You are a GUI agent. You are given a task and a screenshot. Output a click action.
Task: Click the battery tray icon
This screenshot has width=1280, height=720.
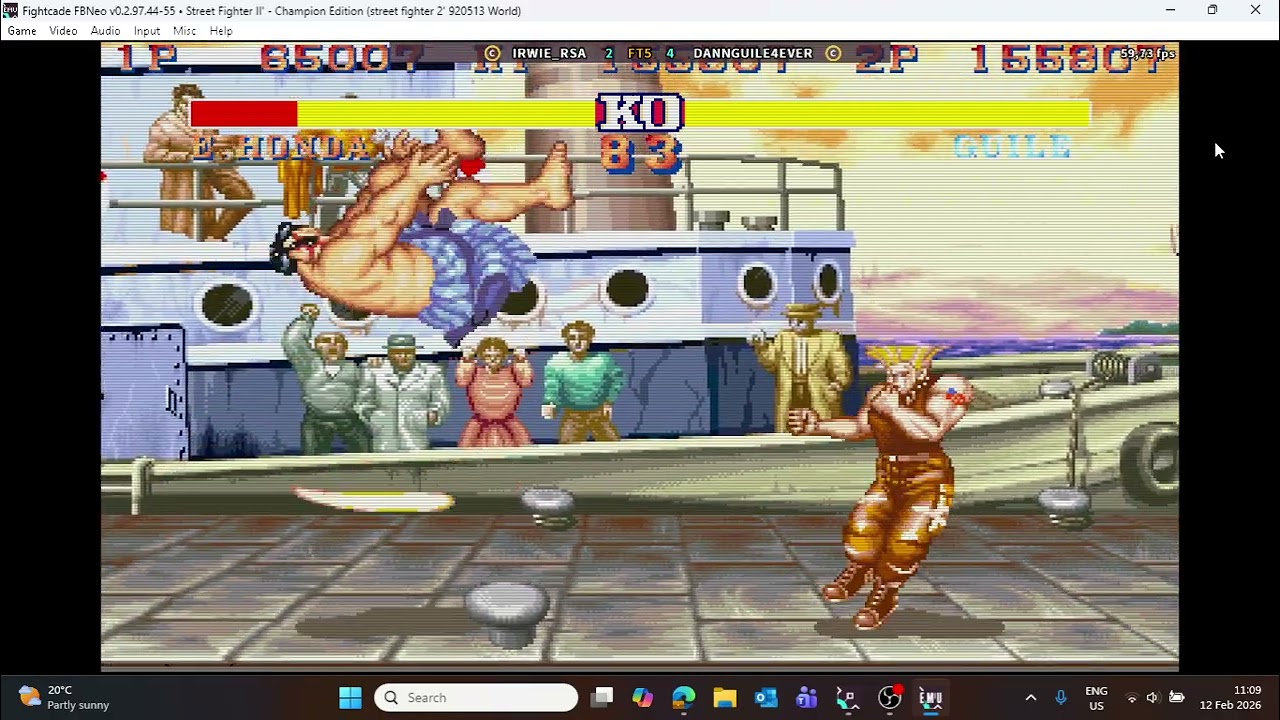coord(1177,697)
